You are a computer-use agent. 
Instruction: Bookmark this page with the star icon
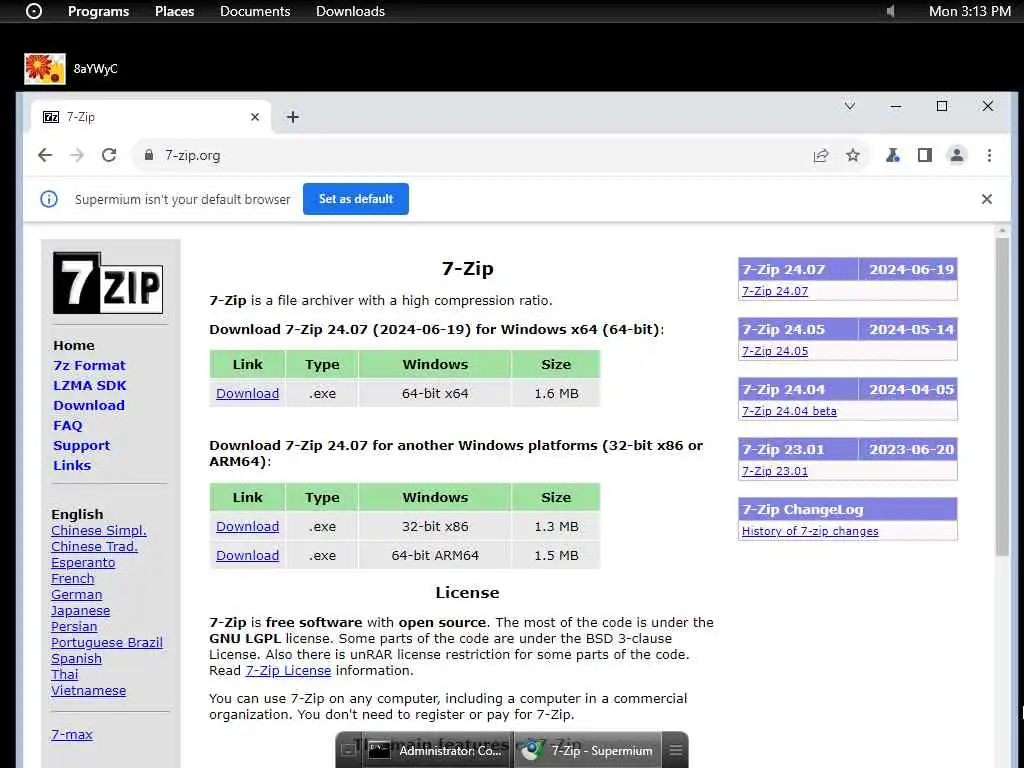tap(853, 155)
